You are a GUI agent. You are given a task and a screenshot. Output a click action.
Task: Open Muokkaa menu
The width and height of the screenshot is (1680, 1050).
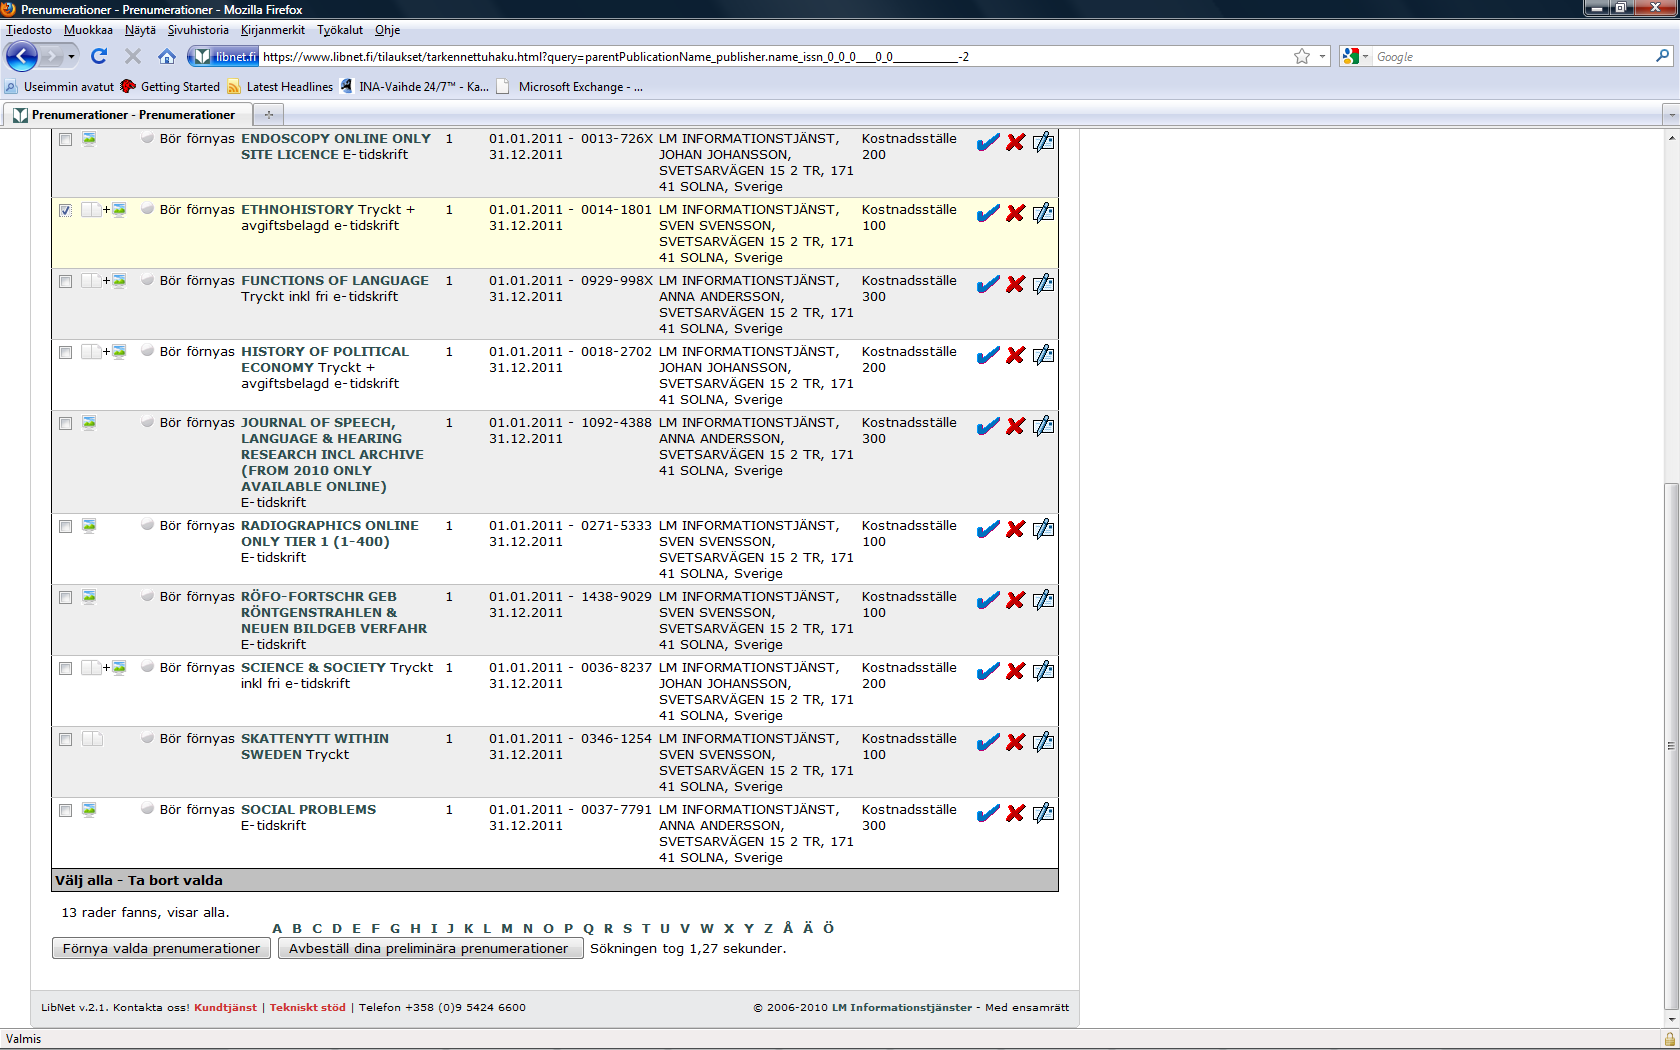(x=88, y=30)
